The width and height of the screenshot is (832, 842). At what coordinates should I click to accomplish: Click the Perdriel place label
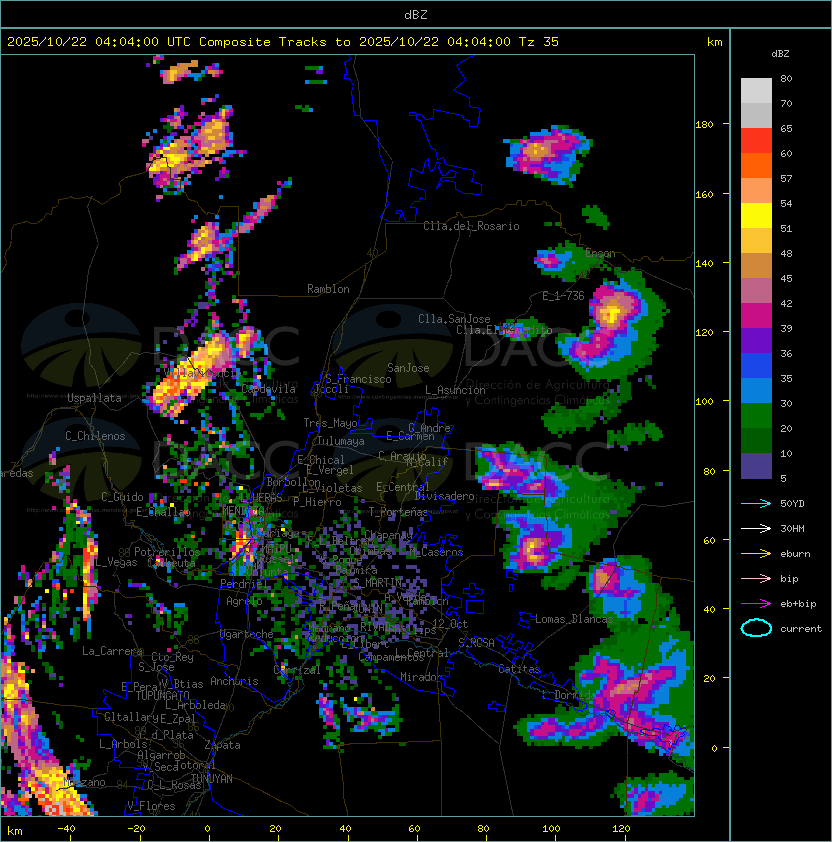click(242, 584)
